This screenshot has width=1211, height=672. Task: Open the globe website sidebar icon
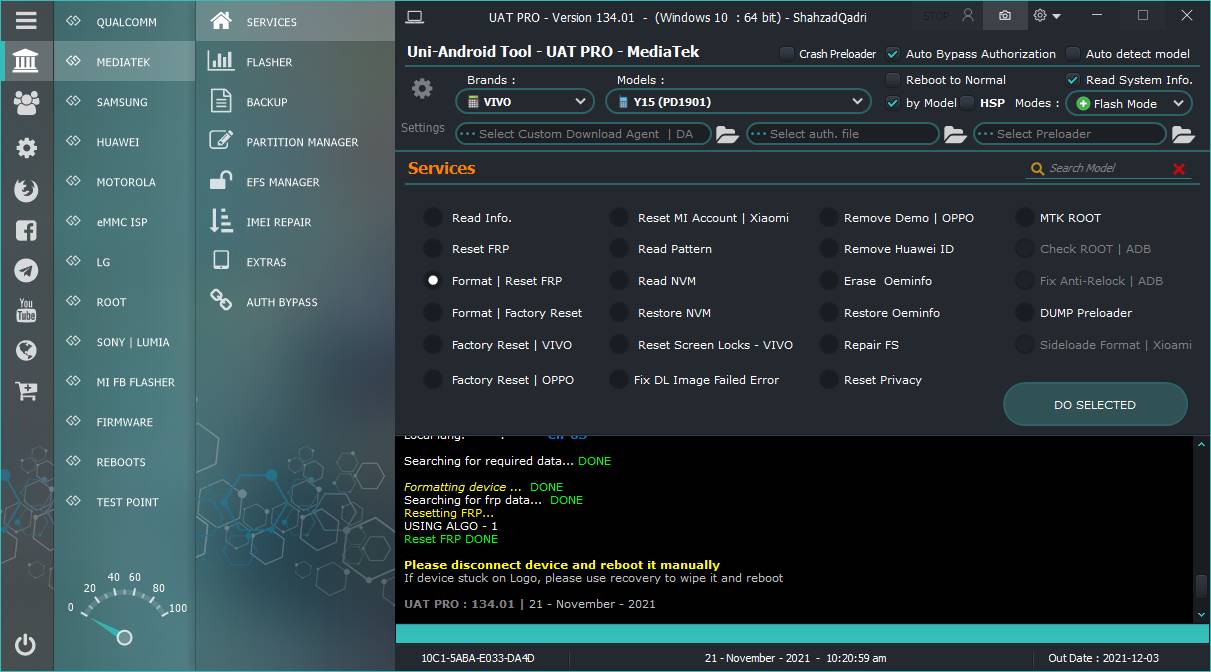27,350
